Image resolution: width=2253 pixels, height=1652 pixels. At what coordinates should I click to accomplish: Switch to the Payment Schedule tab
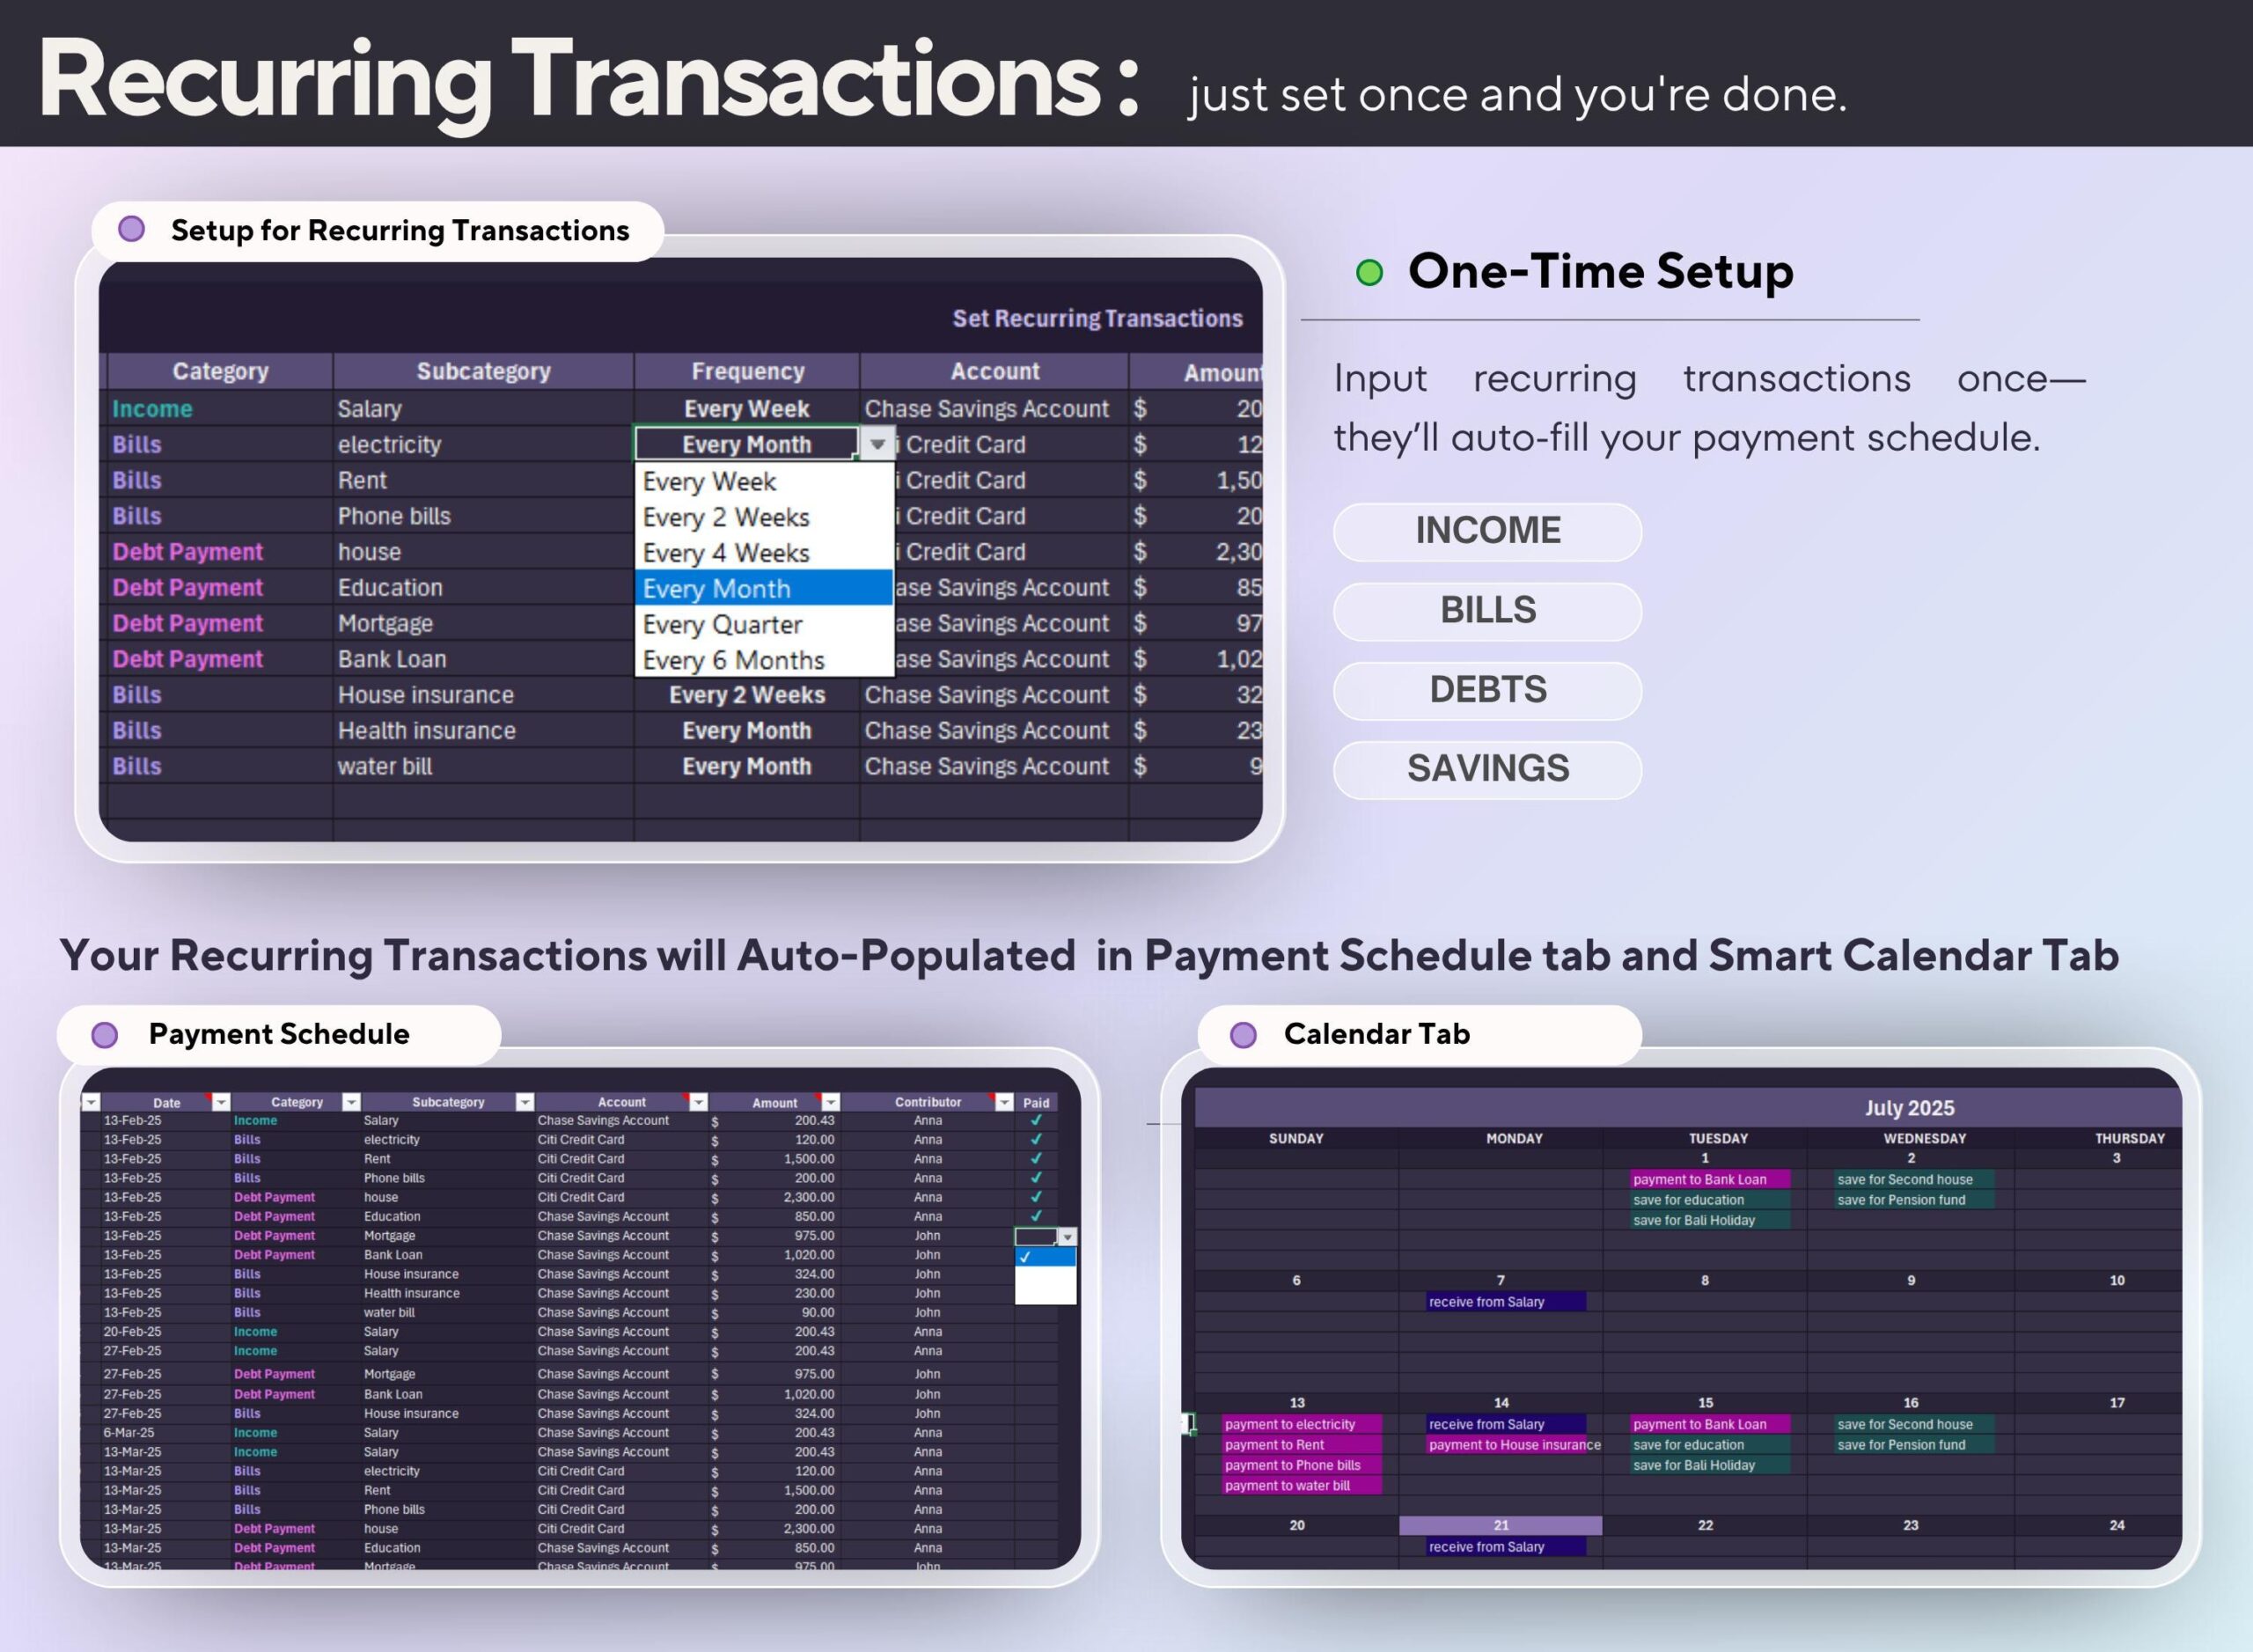click(x=278, y=1034)
